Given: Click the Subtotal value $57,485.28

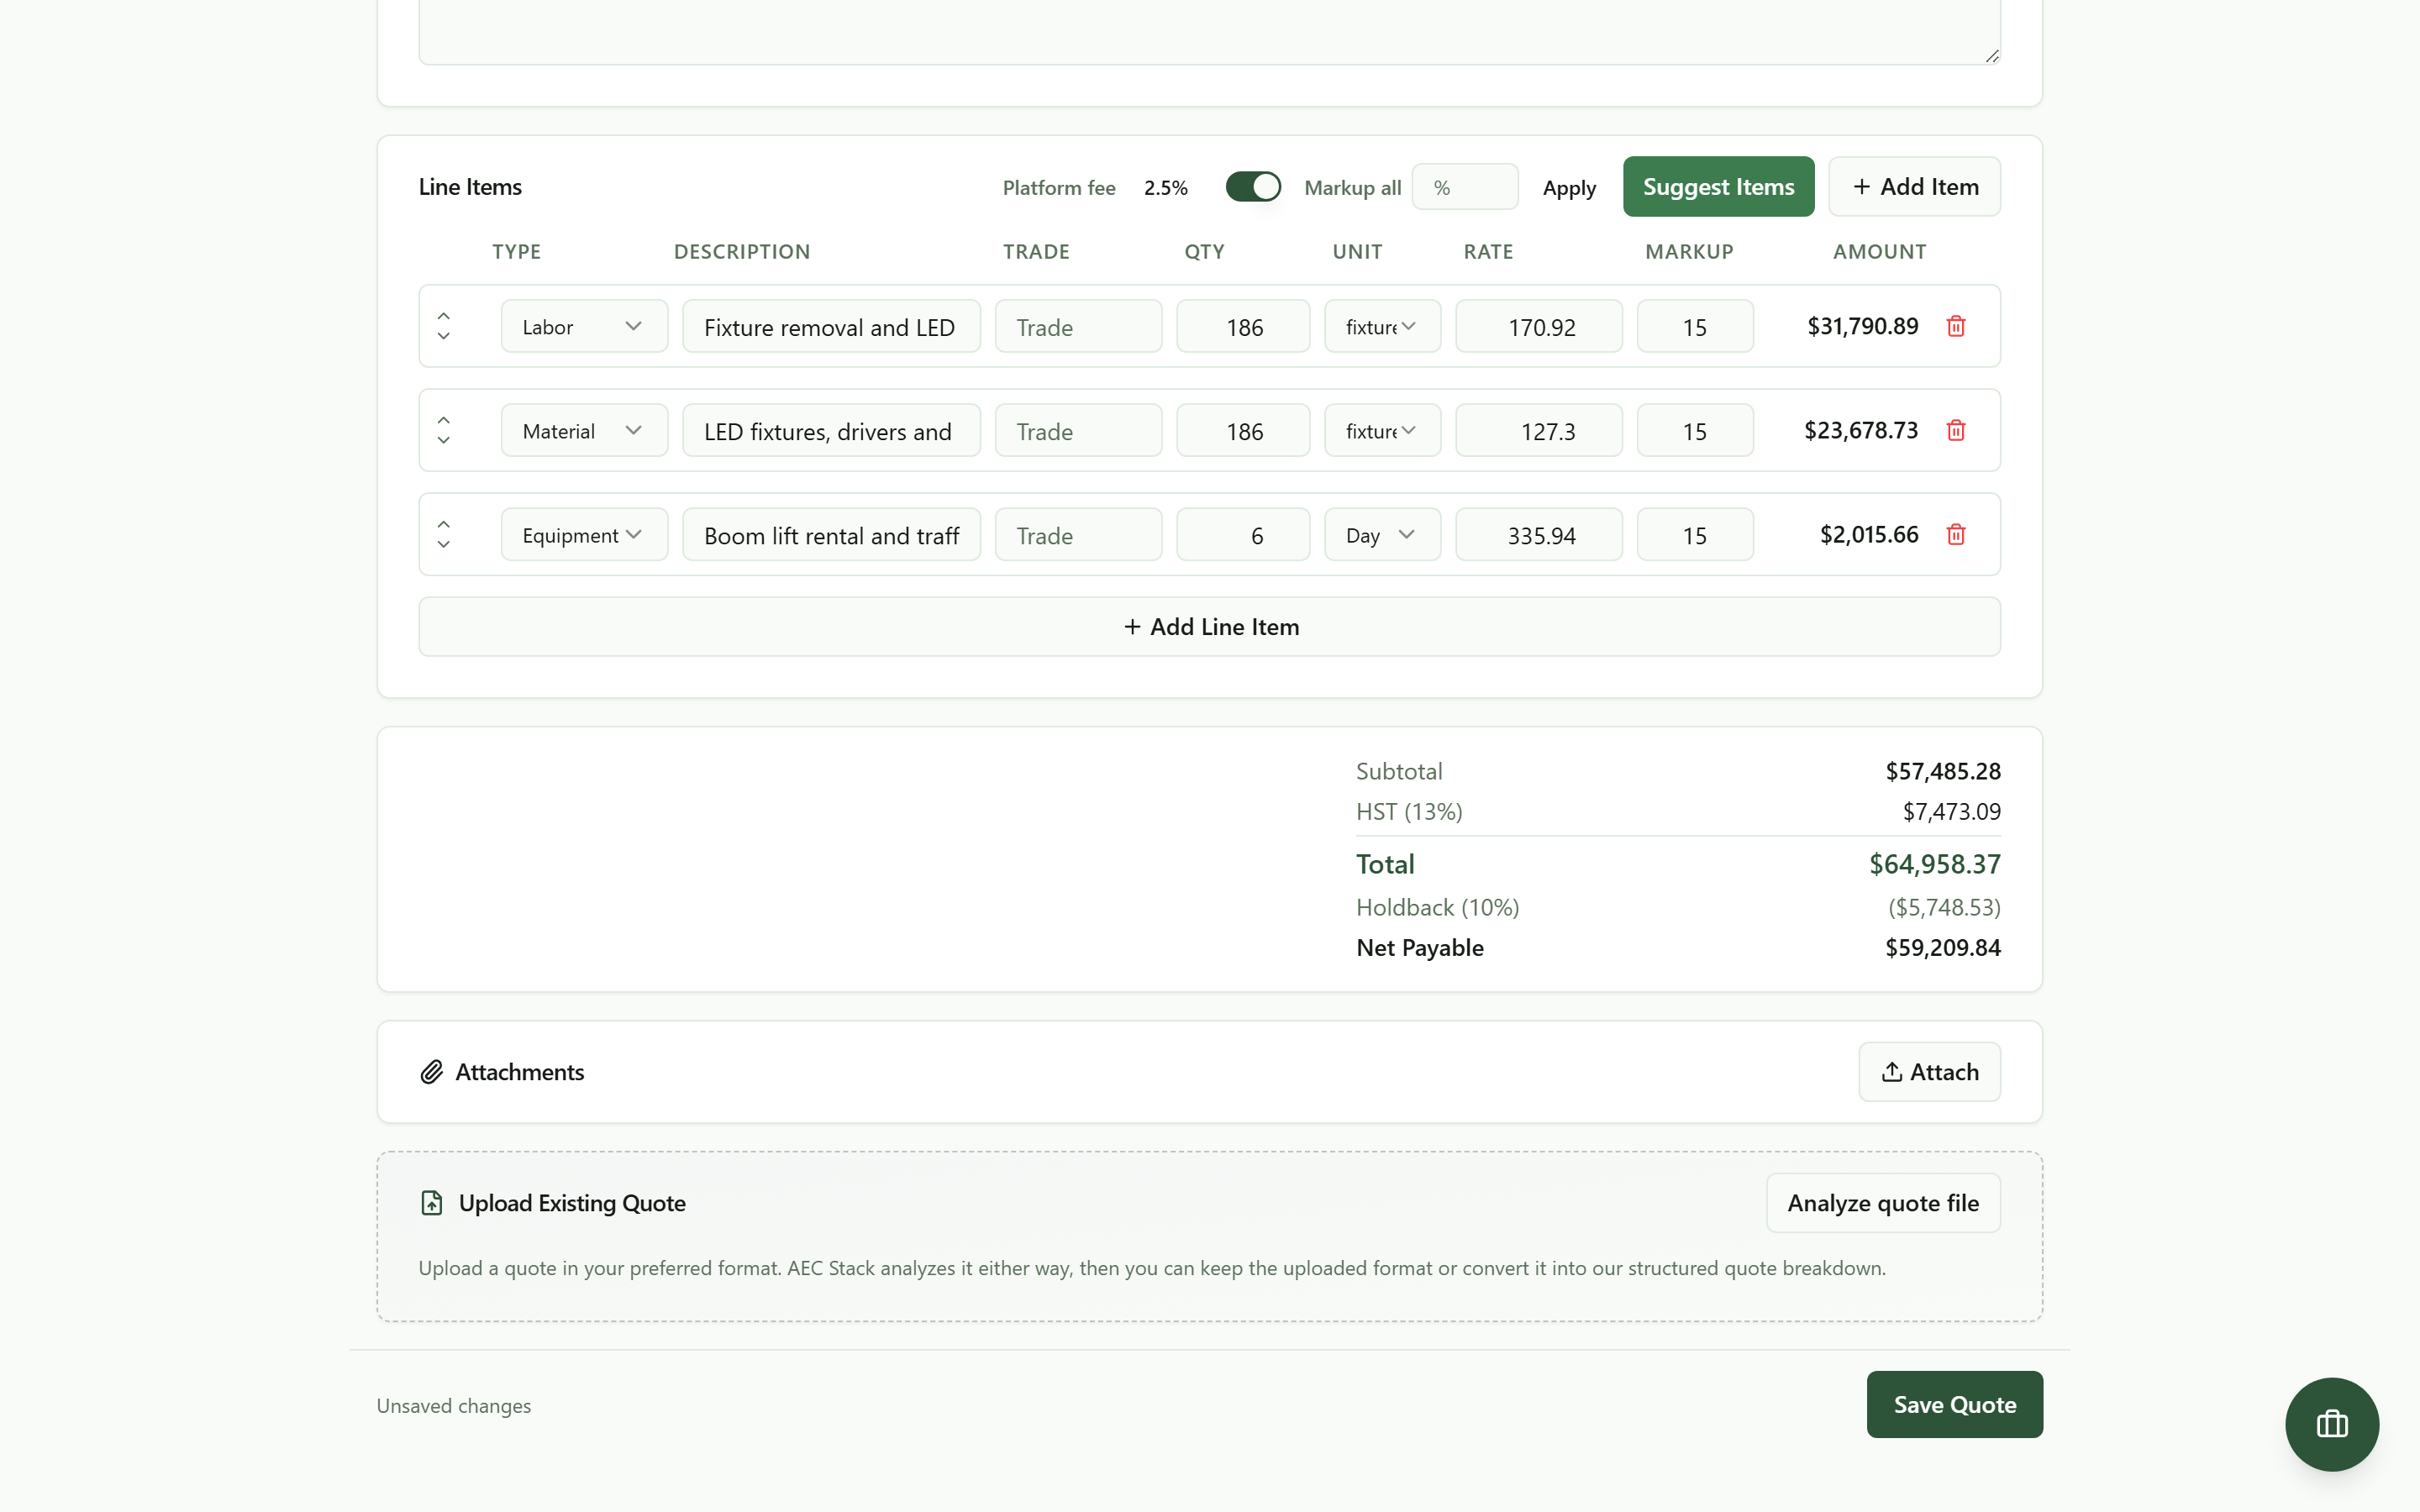Looking at the screenshot, I should (x=1942, y=771).
